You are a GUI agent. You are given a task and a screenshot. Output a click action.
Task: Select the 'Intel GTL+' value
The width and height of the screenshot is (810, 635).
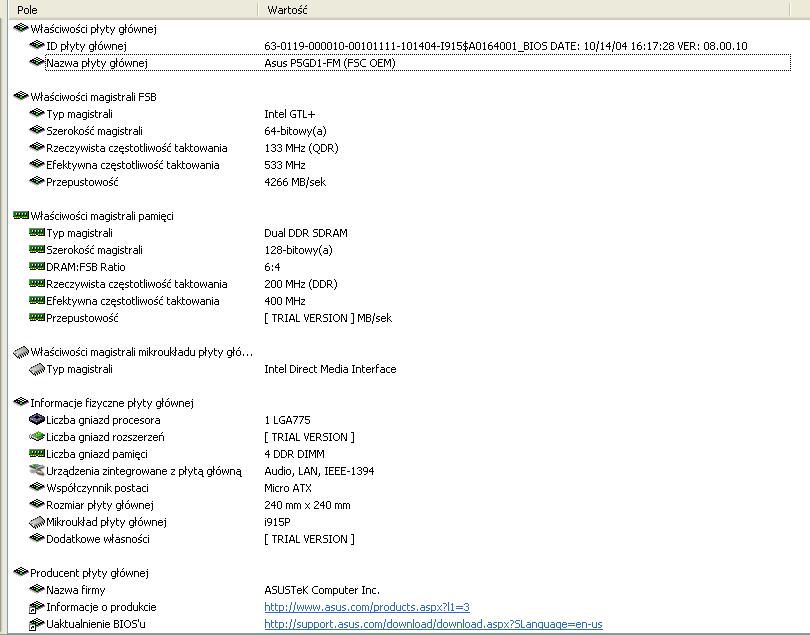(289, 114)
